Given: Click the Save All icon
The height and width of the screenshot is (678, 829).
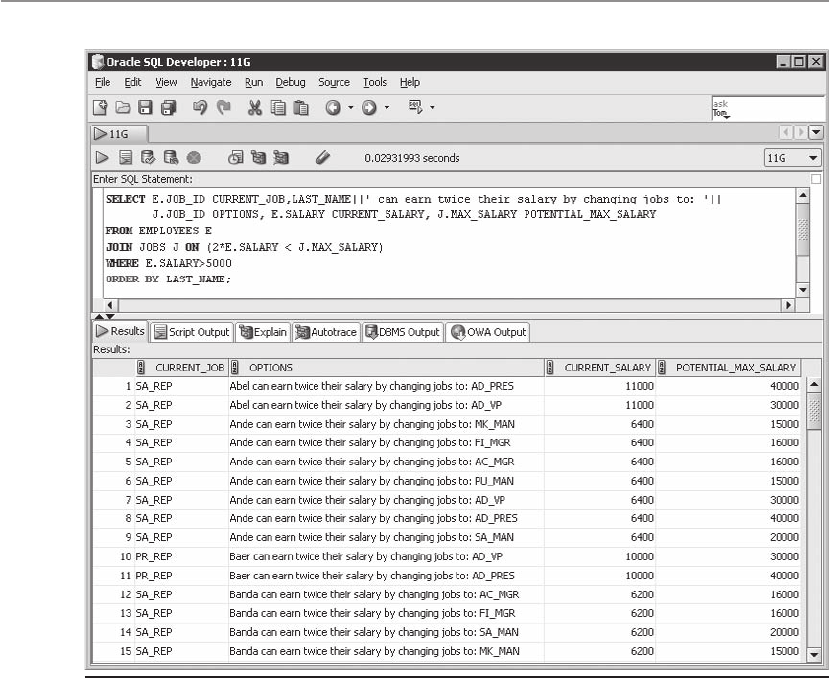Looking at the screenshot, I should tap(169, 107).
